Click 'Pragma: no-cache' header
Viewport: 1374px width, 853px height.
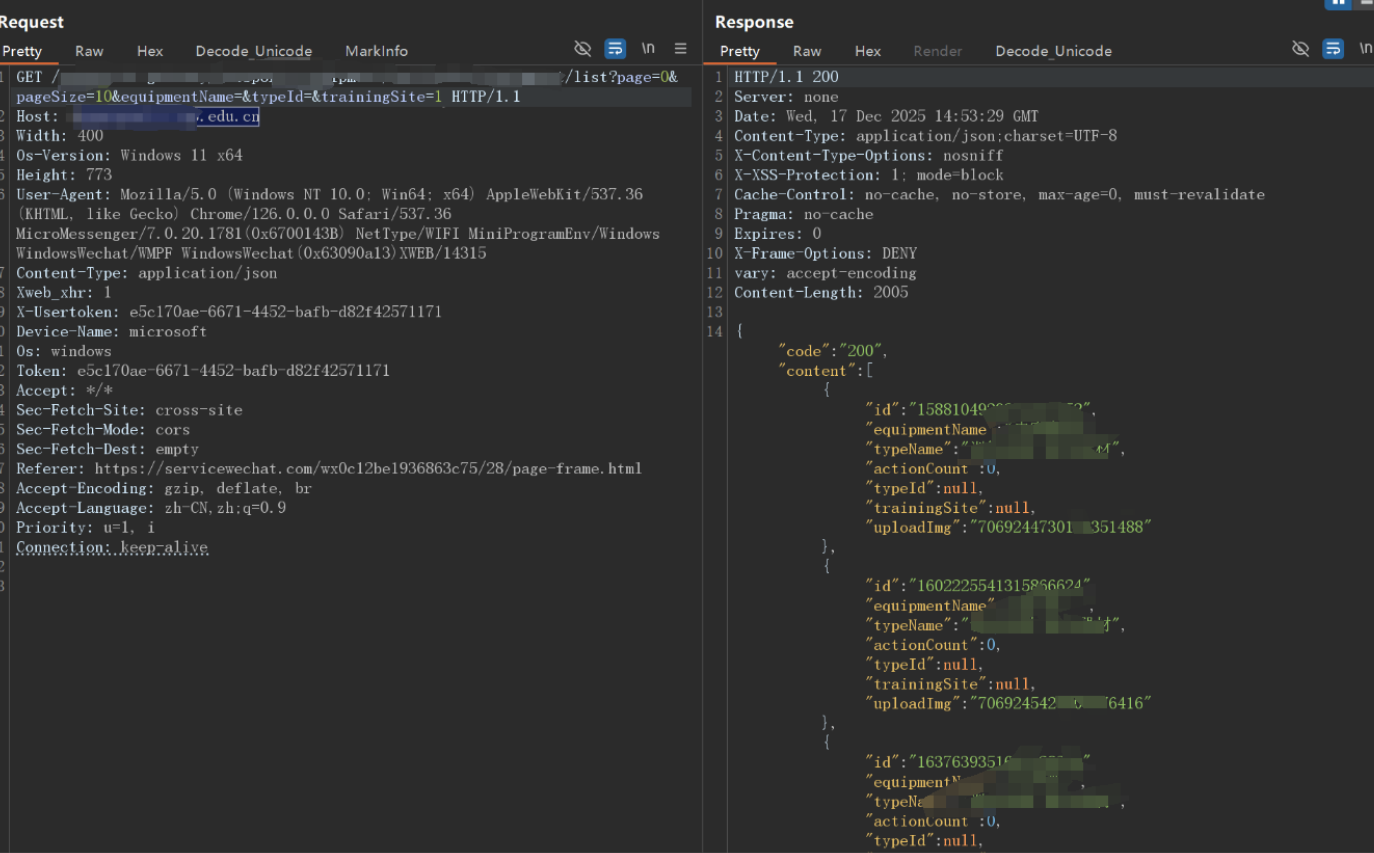803,214
